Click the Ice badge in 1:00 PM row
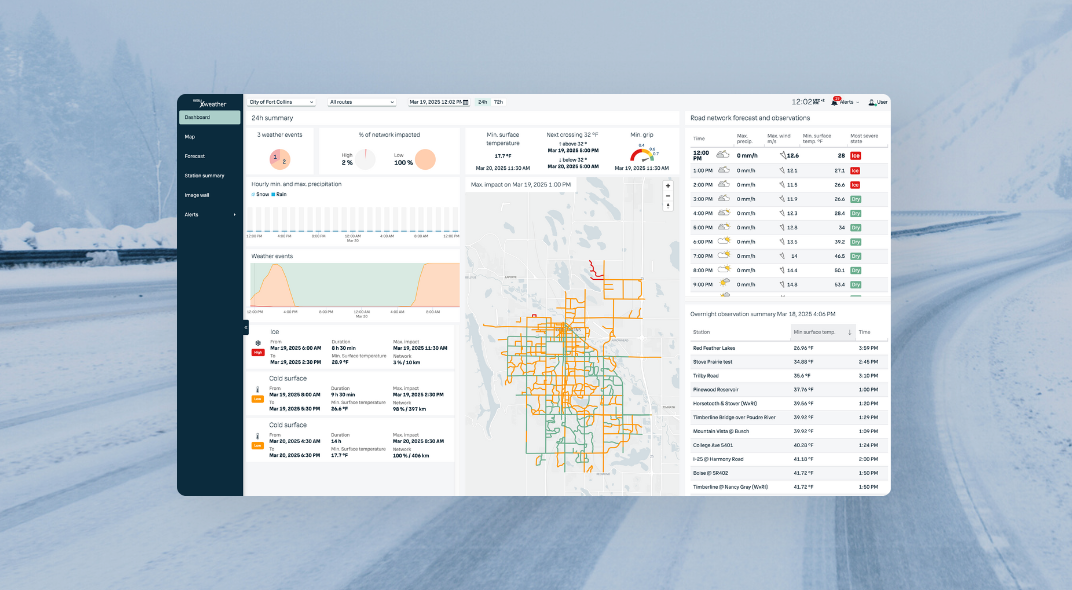The image size is (1072, 590). pos(855,170)
